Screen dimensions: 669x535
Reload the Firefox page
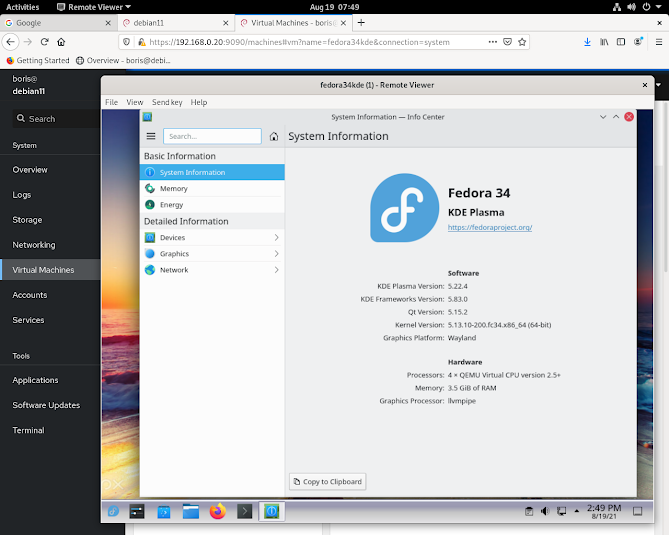click(x=44, y=42)
